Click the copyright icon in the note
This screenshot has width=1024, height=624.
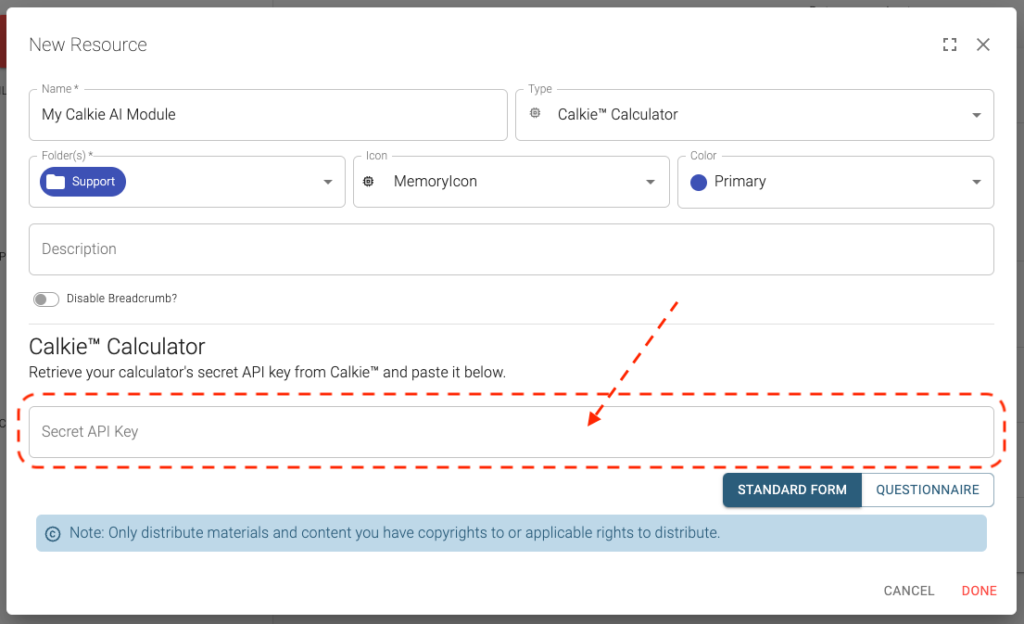point(53,533)
